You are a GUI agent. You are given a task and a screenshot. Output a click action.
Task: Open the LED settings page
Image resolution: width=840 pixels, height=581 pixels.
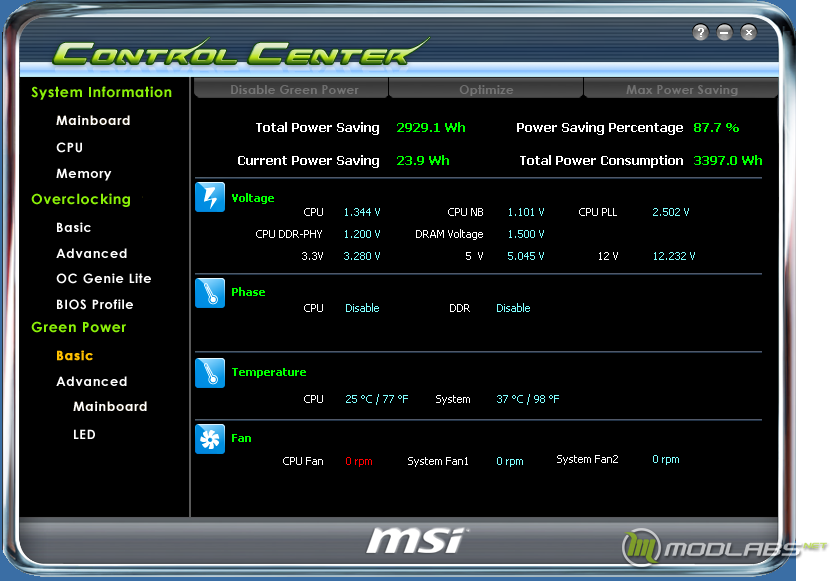84,434
